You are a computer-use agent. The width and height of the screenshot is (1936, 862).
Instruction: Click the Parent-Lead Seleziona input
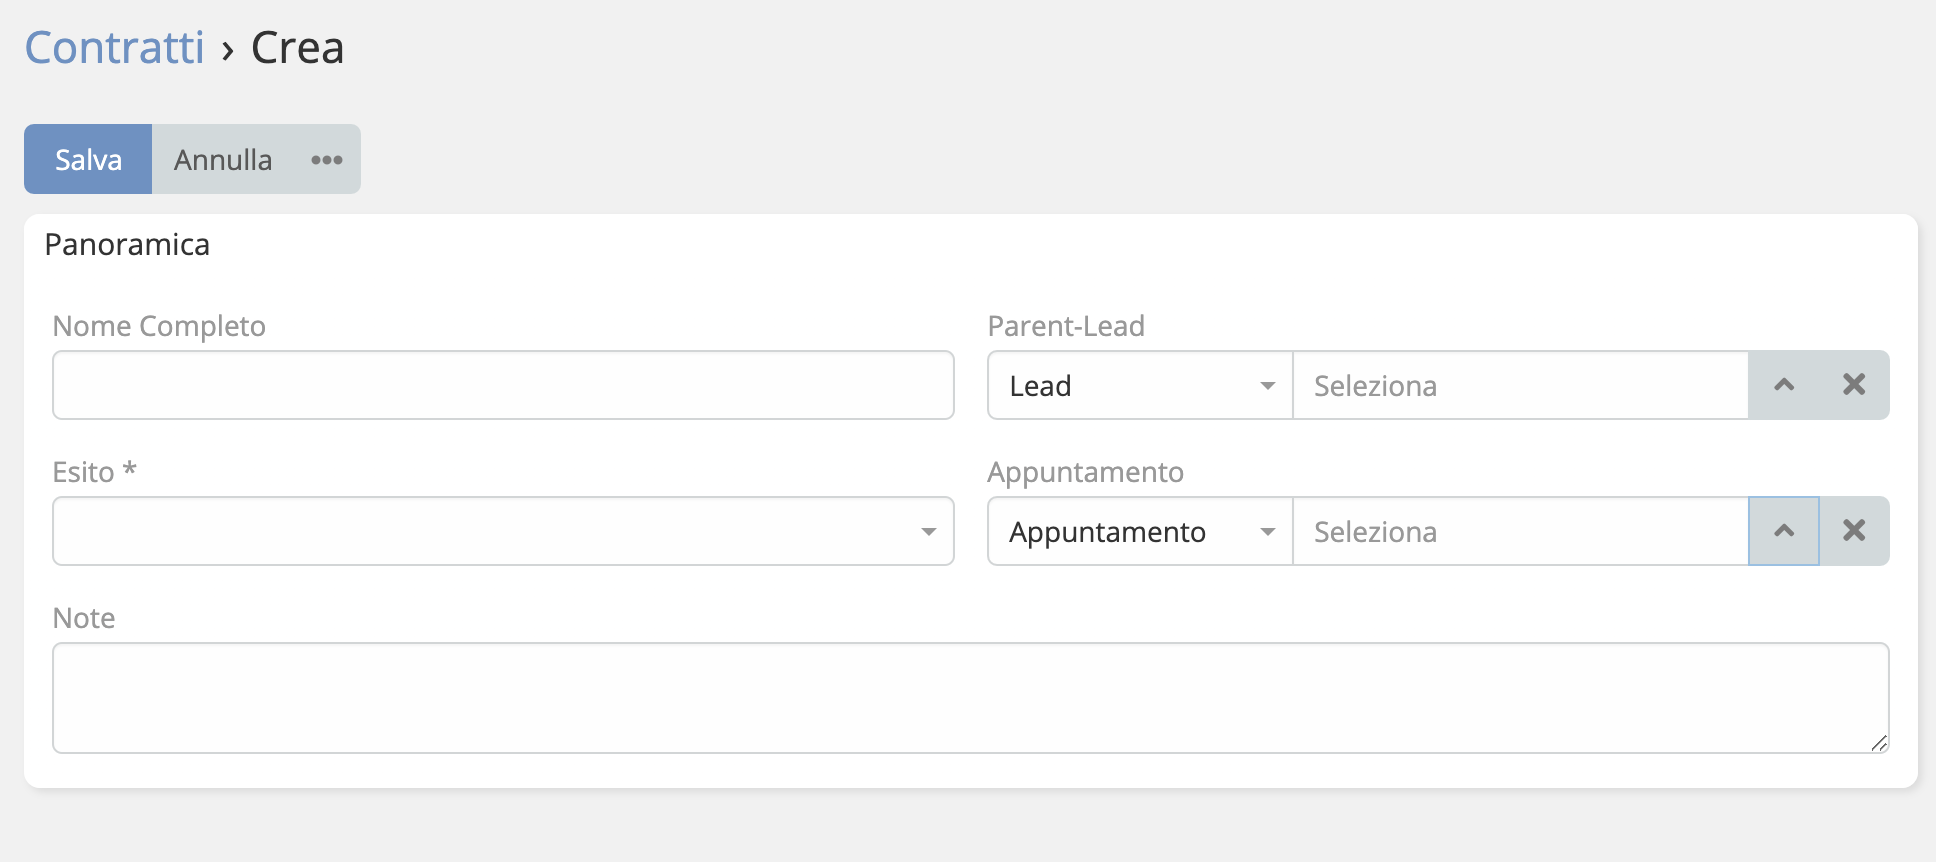coord(1520,385)
